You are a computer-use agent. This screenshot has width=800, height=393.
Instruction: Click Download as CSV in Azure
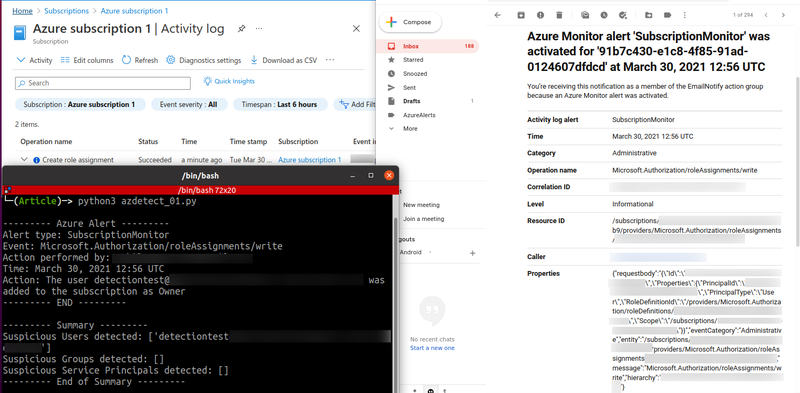[284, 60]
